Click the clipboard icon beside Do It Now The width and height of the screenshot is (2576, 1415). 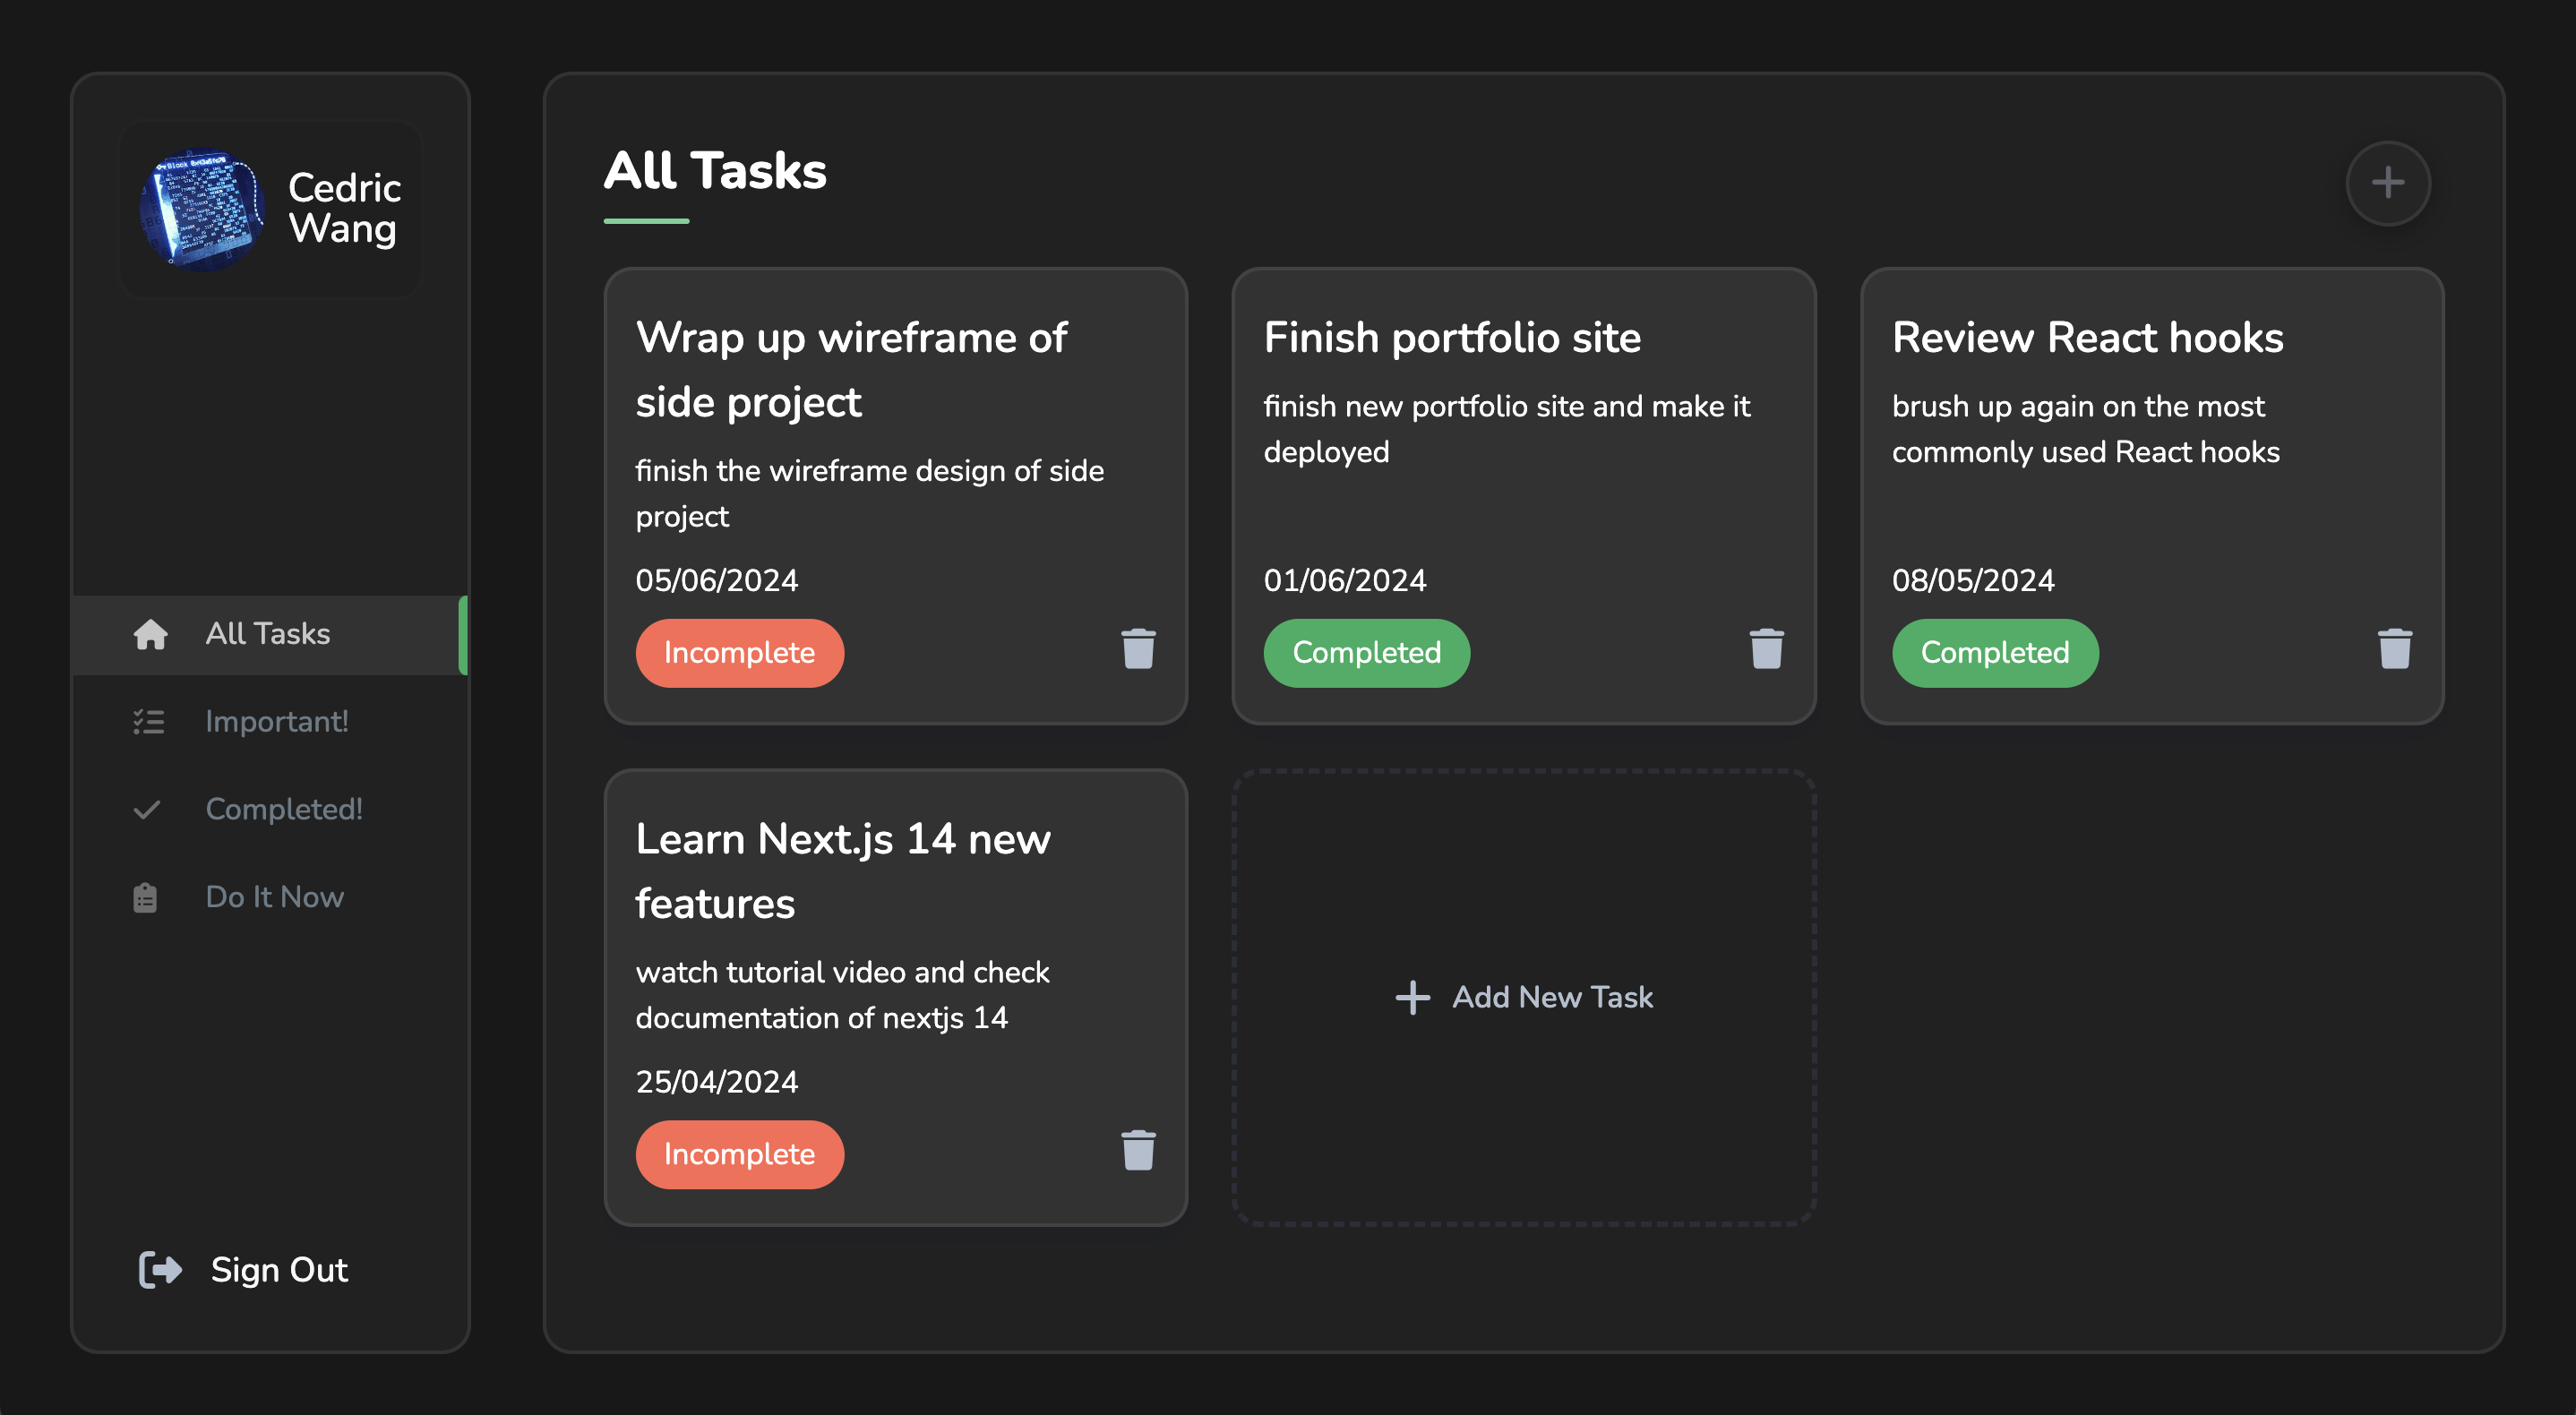coord(145,897)
